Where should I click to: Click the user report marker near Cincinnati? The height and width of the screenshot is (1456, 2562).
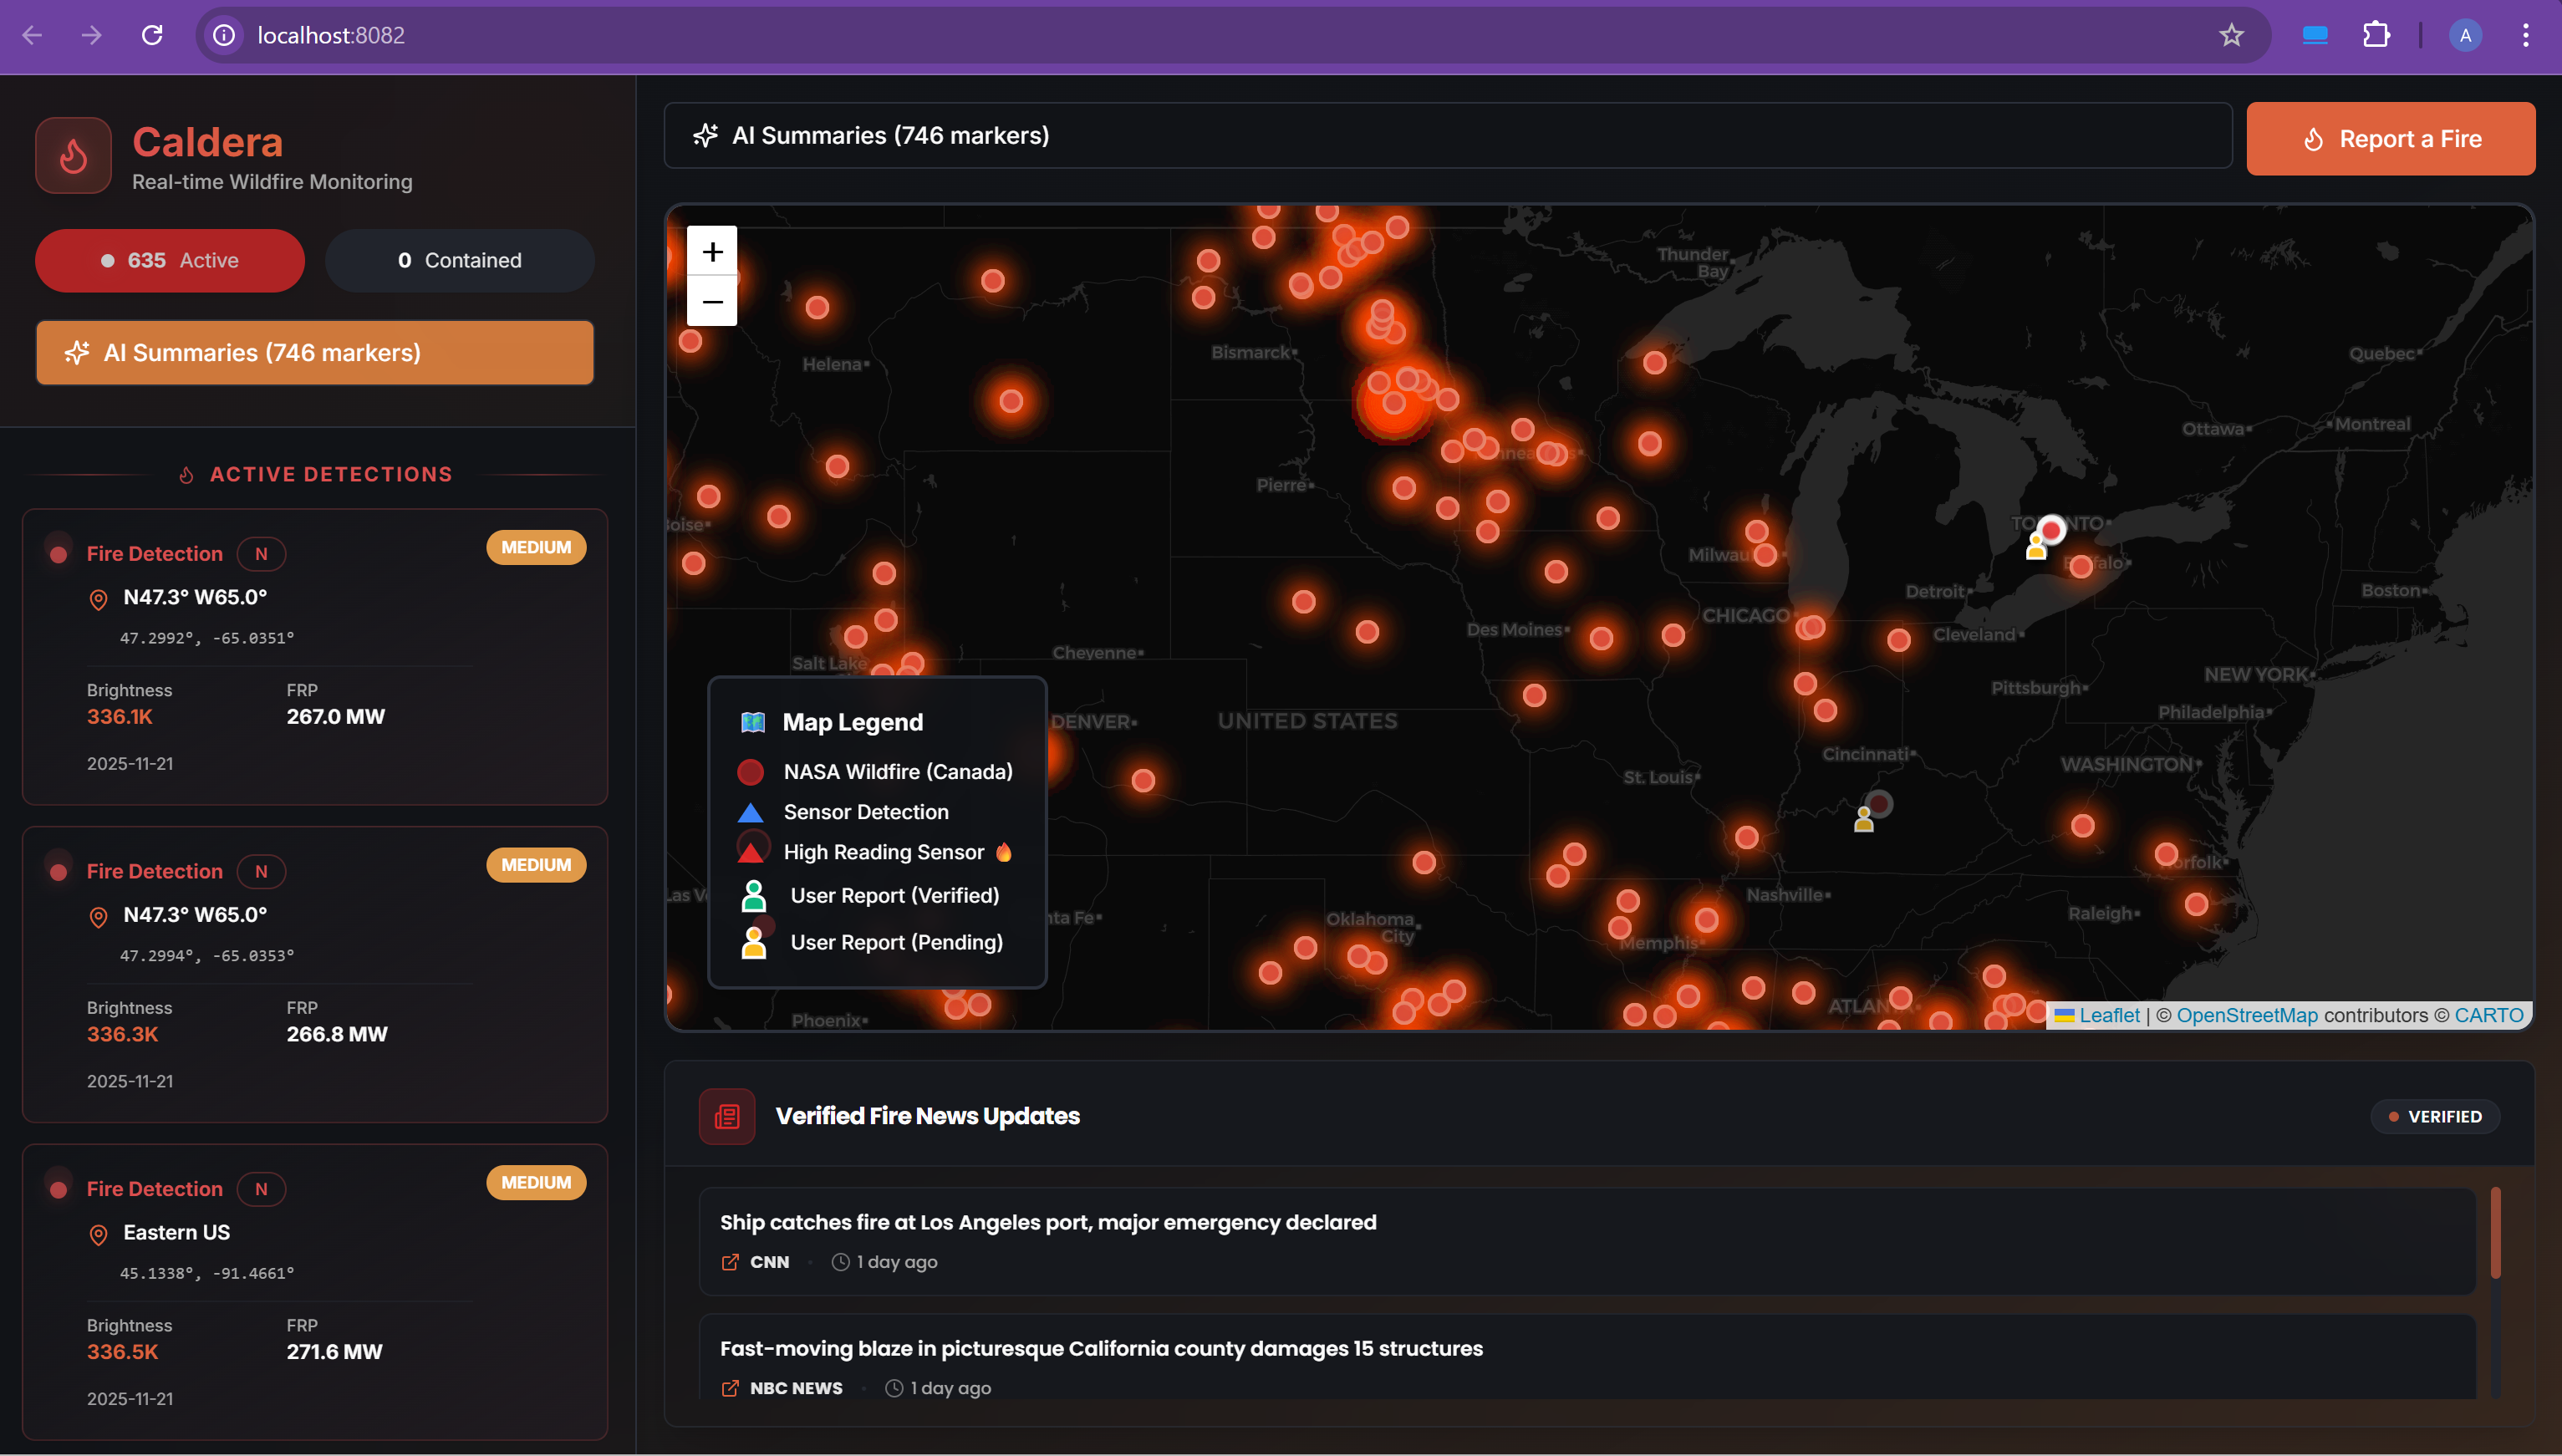pos(1863,819)
